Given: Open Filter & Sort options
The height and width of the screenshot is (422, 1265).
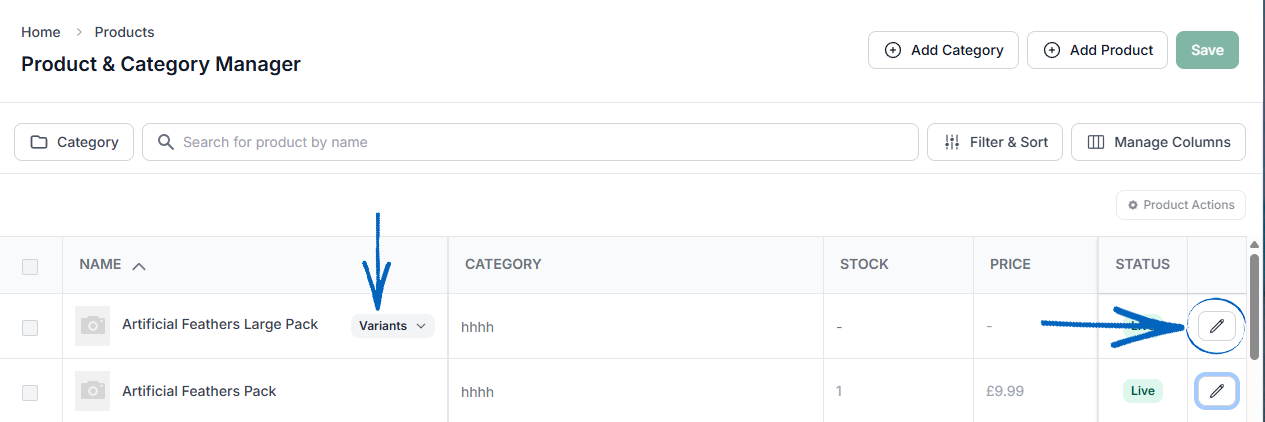Looking at the screenshot, I should (x=995, y=142).
